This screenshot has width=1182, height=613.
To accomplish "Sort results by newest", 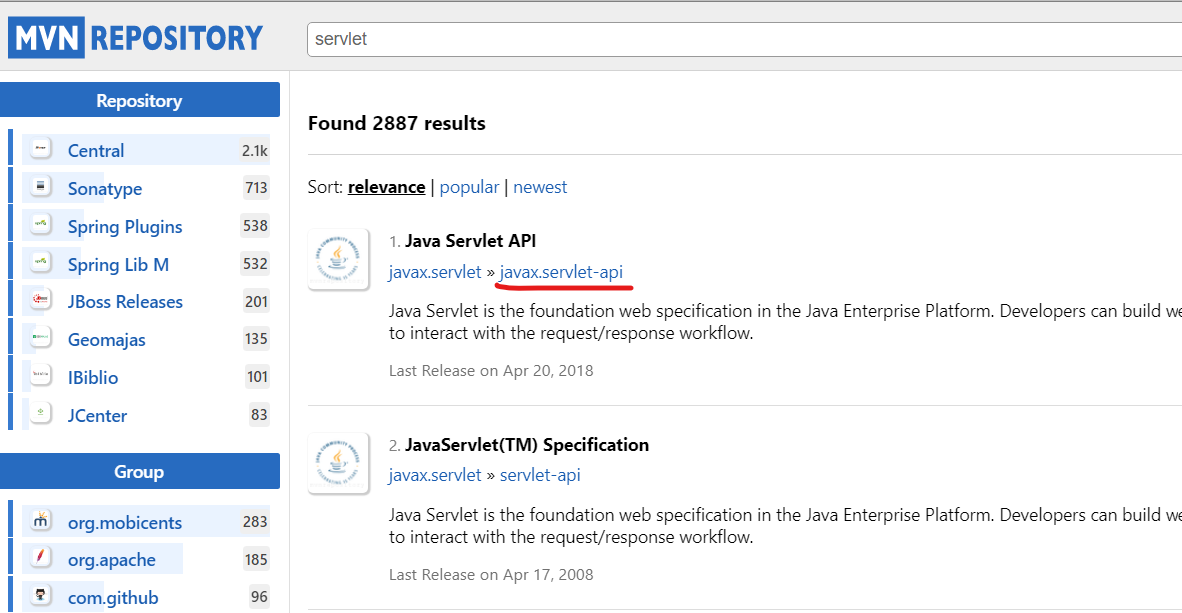I will pyautogui.click(x=540, y=187).
